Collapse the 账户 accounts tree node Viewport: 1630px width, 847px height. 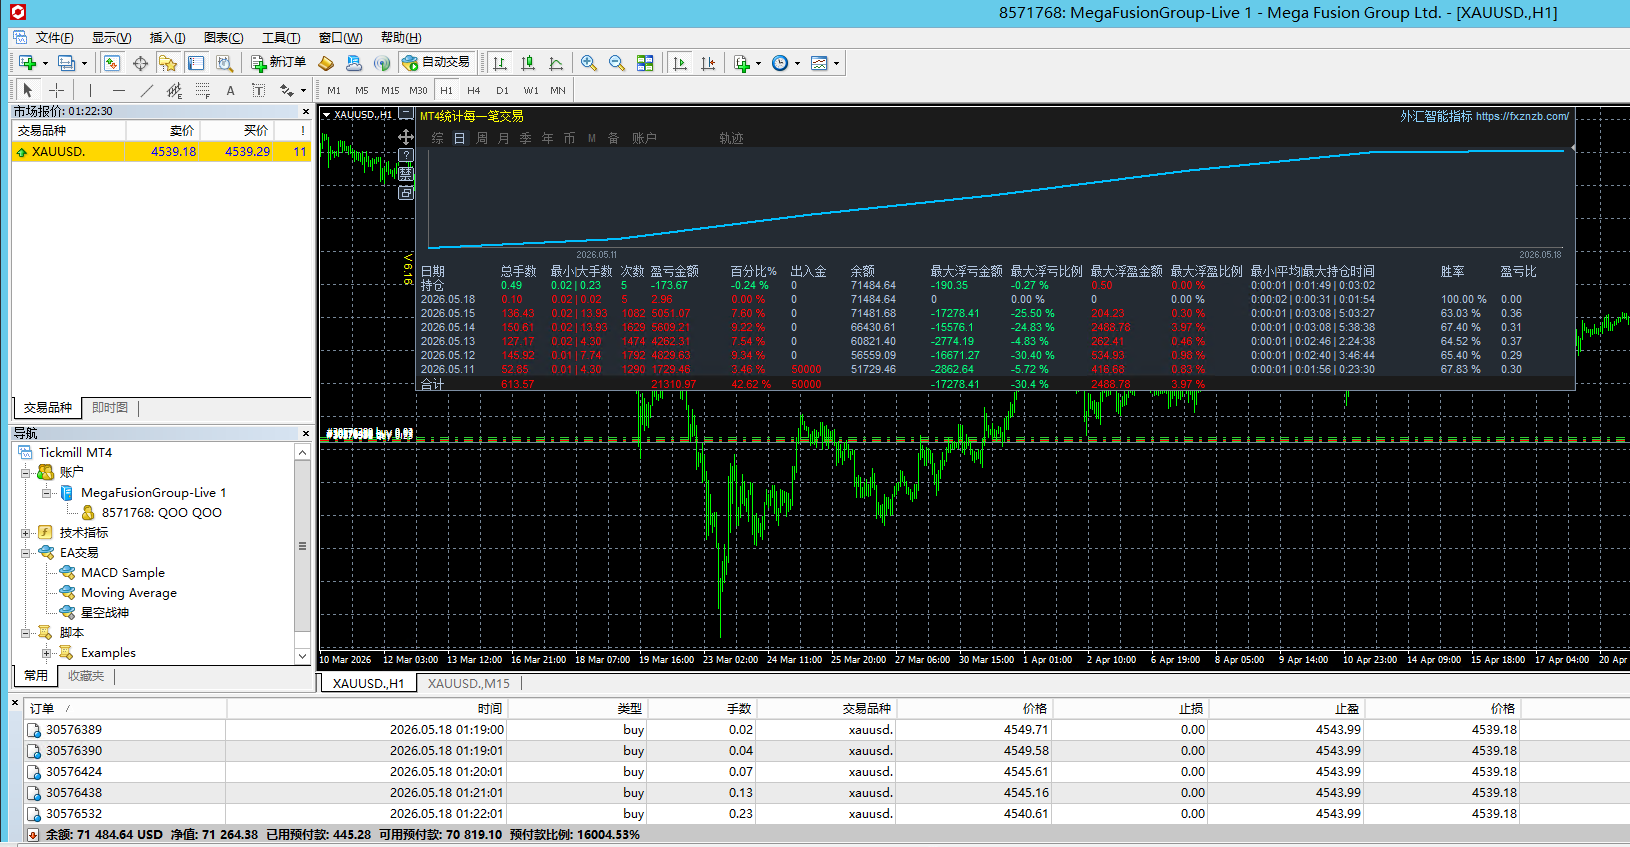pos(26,472)
